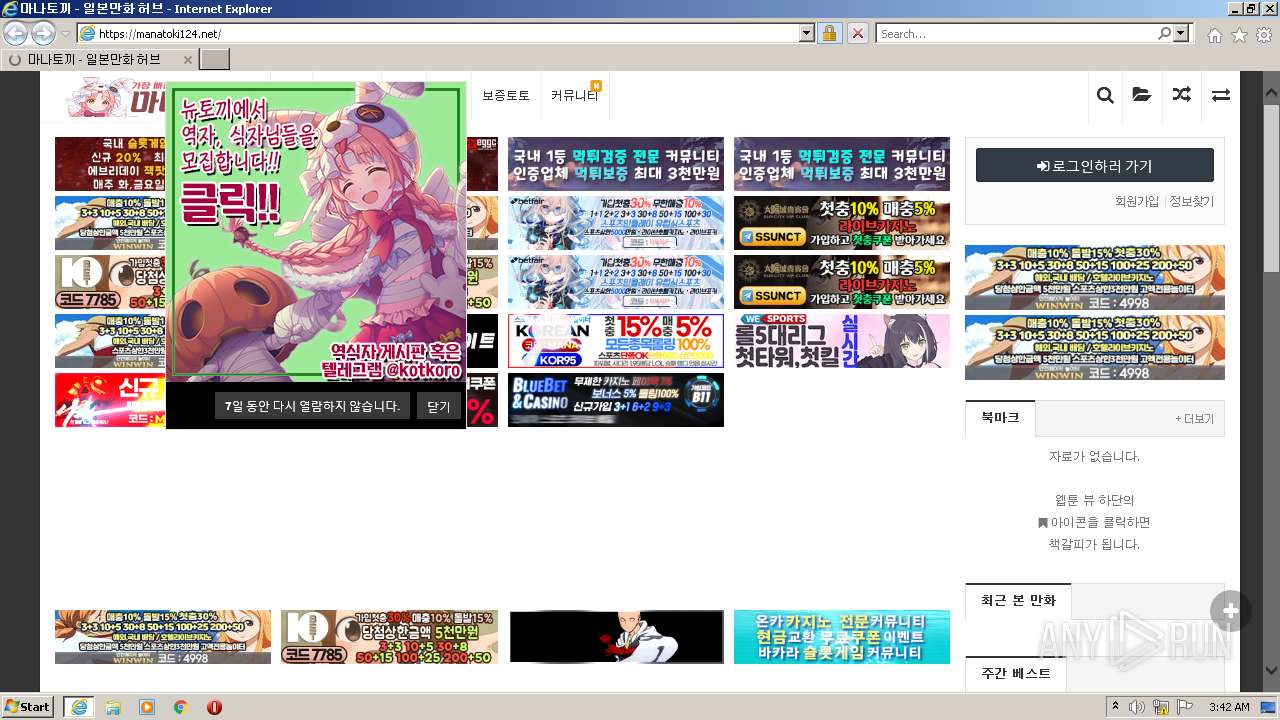Screen dimensions: 1280x720
Task: Select the 최근 본 만화 tab
Action: (x=1018, y=600)
